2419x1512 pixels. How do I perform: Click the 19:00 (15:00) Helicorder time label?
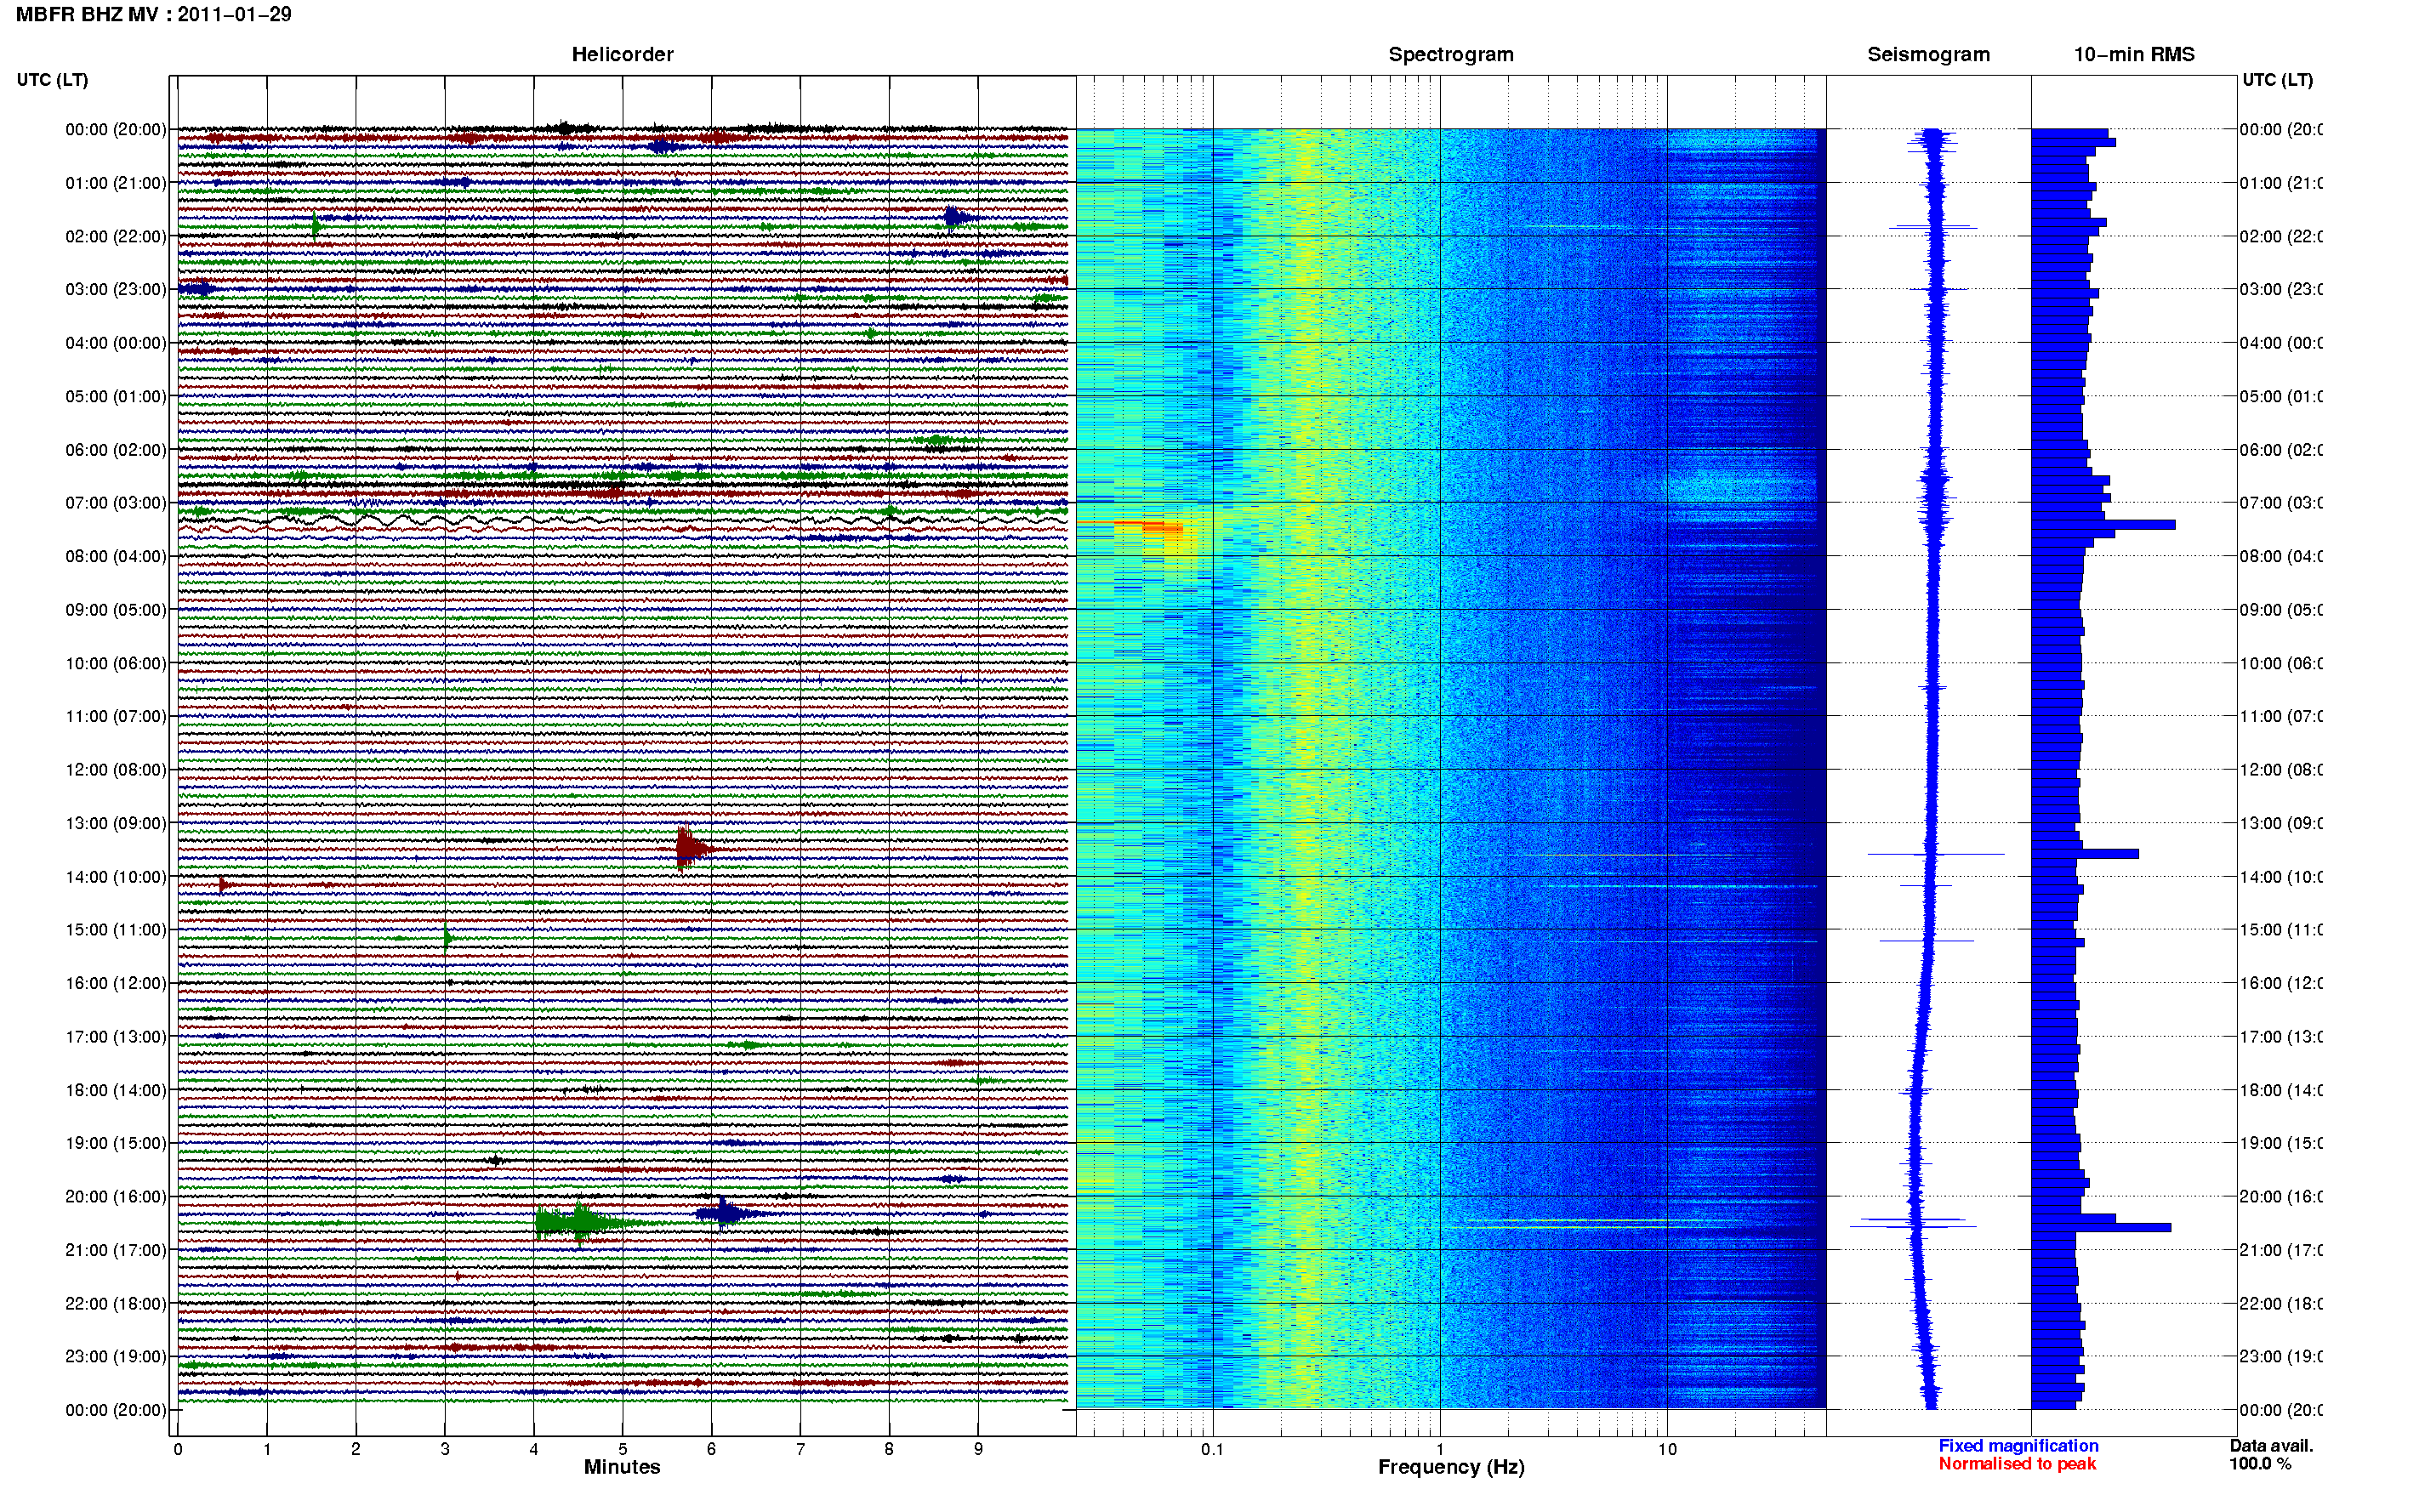[116, 1143]
